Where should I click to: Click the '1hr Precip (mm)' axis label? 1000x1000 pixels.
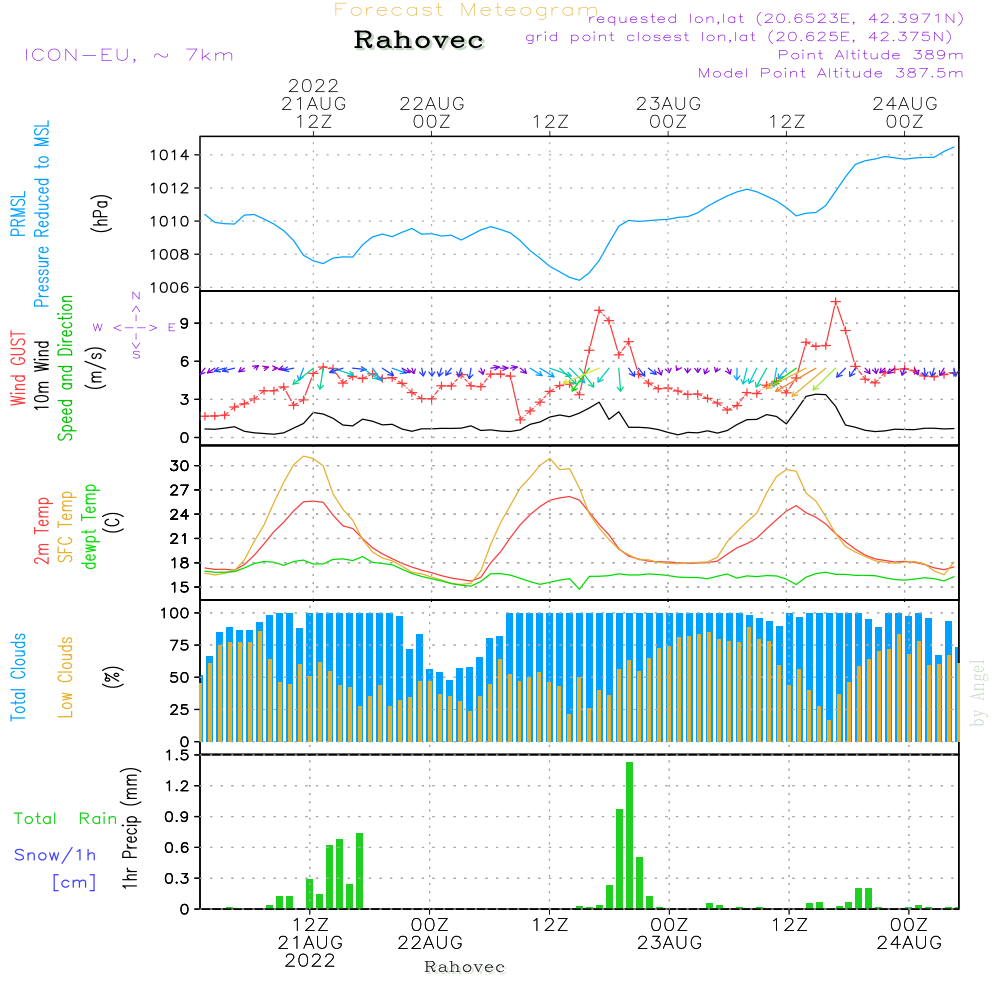pyautogui.click(x=130, y=828)
